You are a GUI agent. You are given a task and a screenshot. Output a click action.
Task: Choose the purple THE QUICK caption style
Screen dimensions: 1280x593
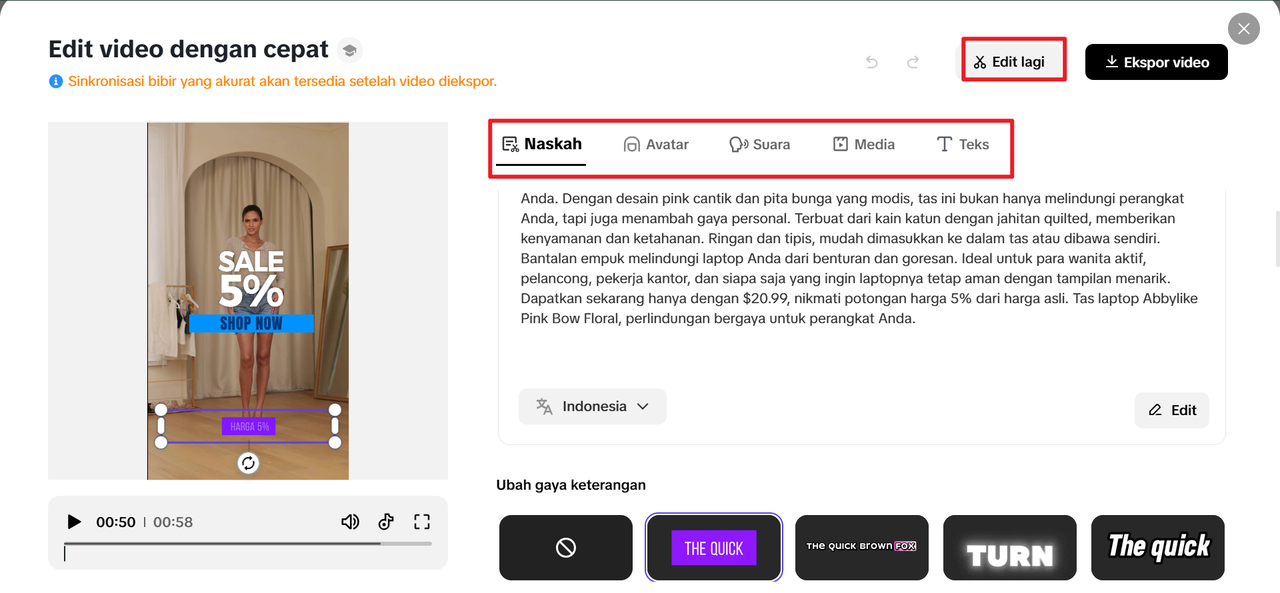click(x=714, y=547)
